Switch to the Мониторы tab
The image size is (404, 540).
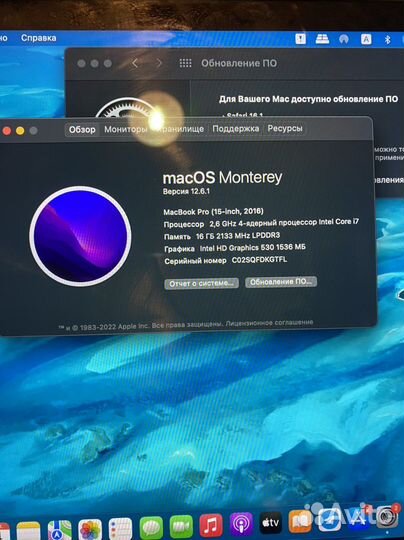(126, 129)
